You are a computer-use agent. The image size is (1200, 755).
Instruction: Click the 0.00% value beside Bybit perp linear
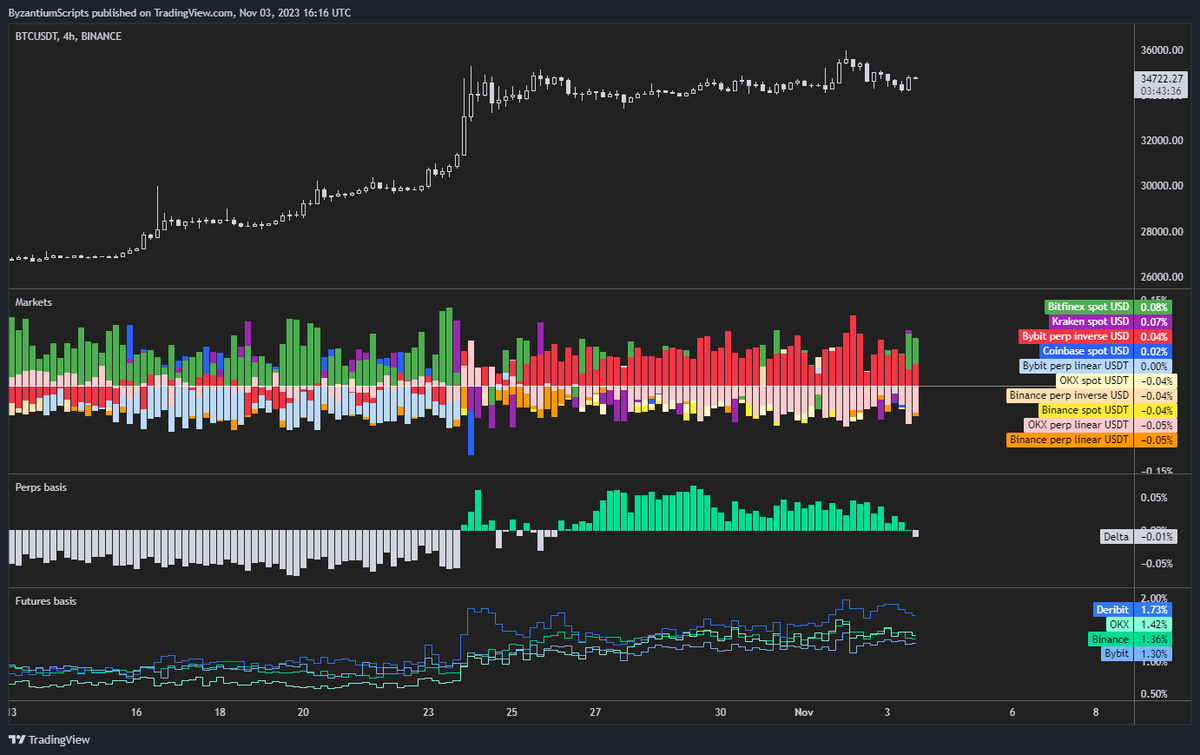[1154, 366]
